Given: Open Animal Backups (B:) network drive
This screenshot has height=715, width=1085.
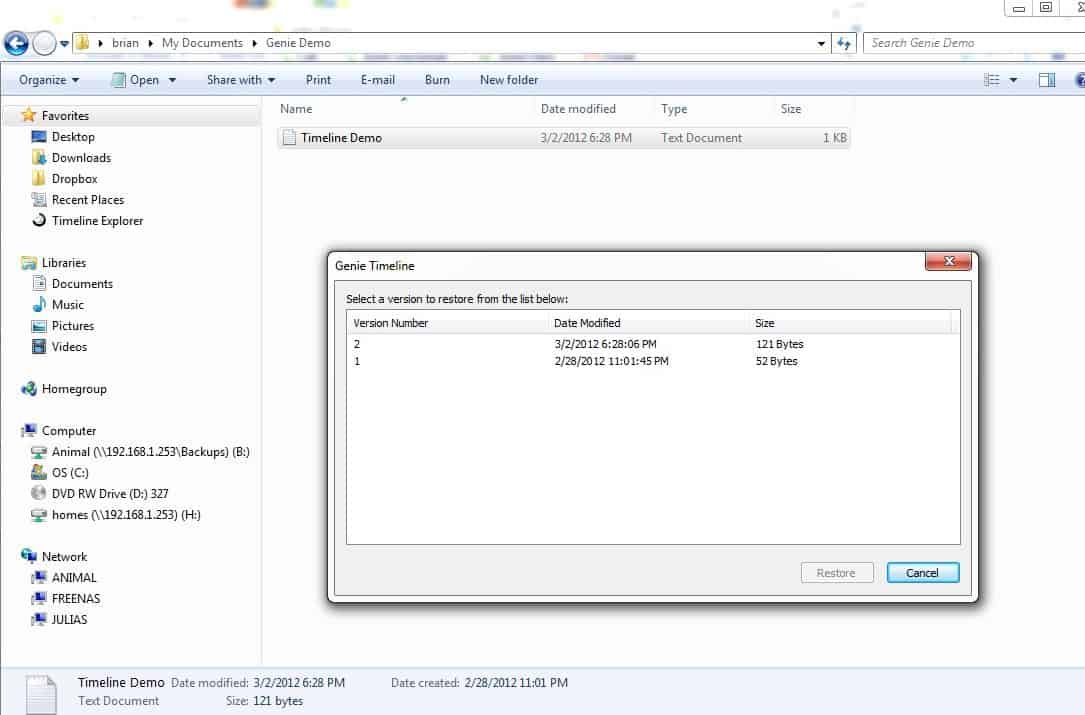Looking at the screenshot, I should [x=150, y=452].
